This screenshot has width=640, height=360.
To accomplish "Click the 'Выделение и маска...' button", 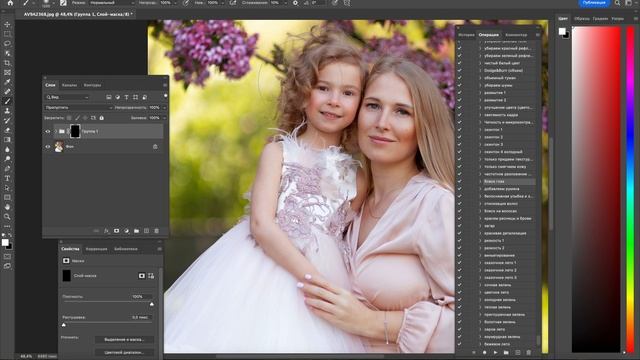I will [x=124, y=340].
